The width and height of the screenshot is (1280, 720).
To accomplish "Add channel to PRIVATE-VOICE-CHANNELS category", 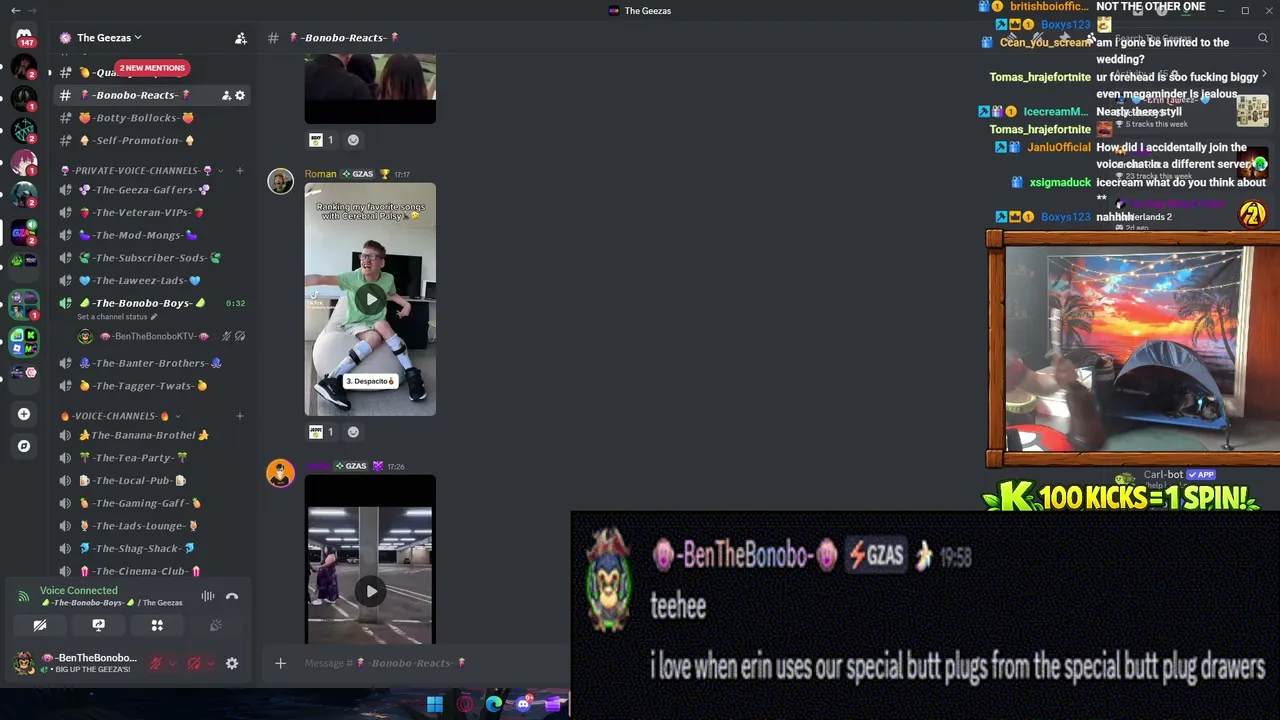I will point(240,171).
